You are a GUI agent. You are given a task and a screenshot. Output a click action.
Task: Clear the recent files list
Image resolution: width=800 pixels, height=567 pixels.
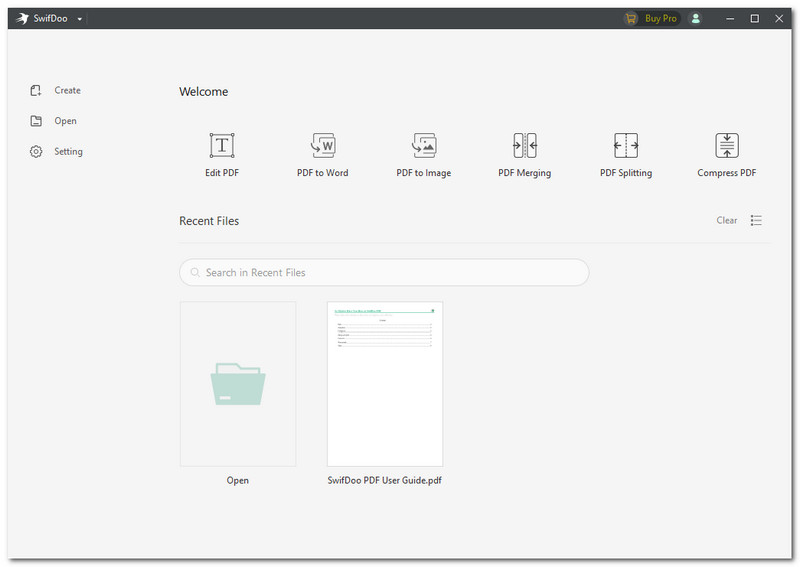[x=727, y=220]
